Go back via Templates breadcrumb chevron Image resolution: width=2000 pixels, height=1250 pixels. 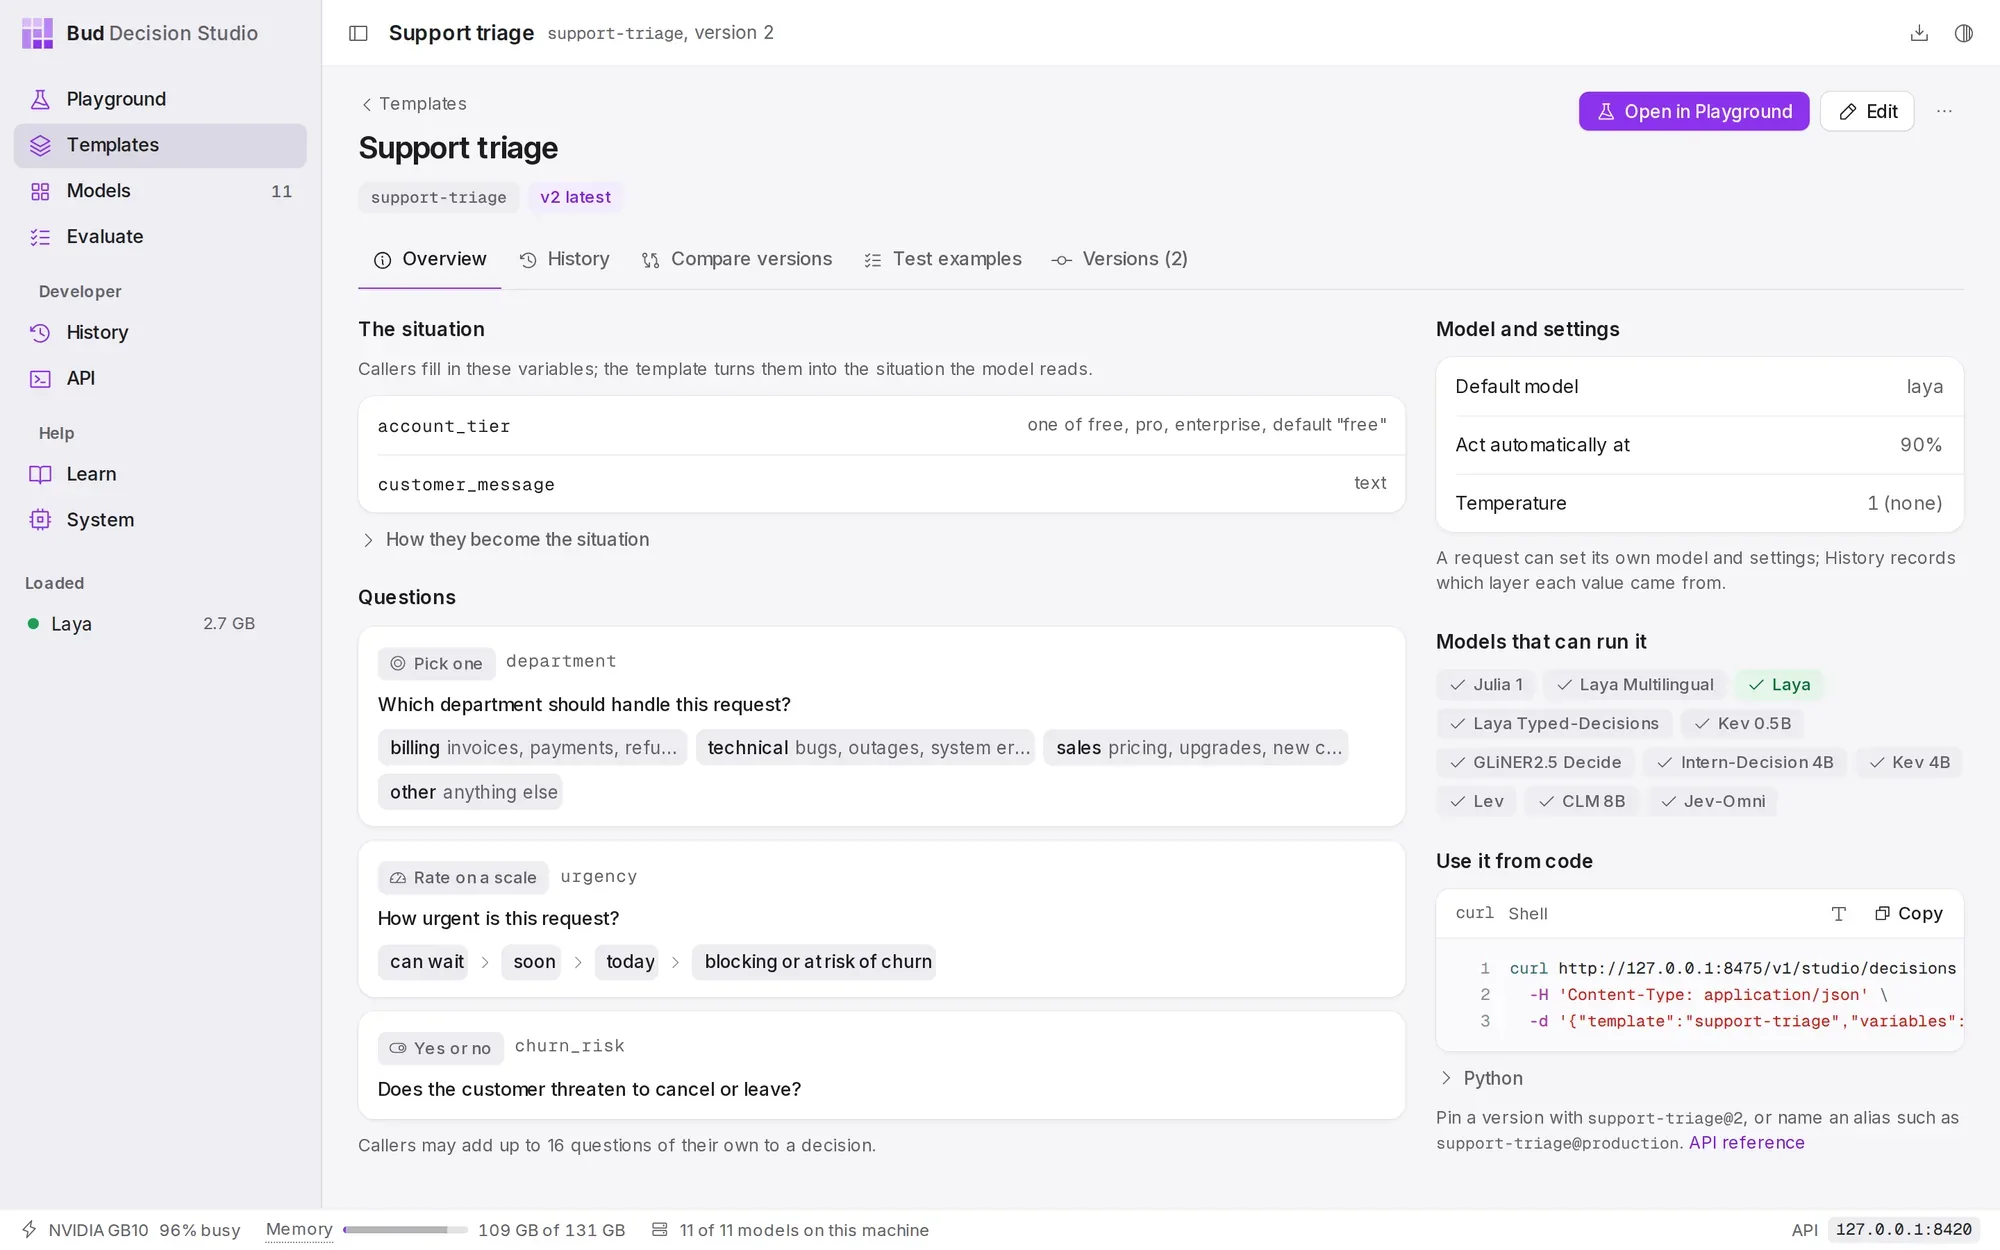pos(367,104)
